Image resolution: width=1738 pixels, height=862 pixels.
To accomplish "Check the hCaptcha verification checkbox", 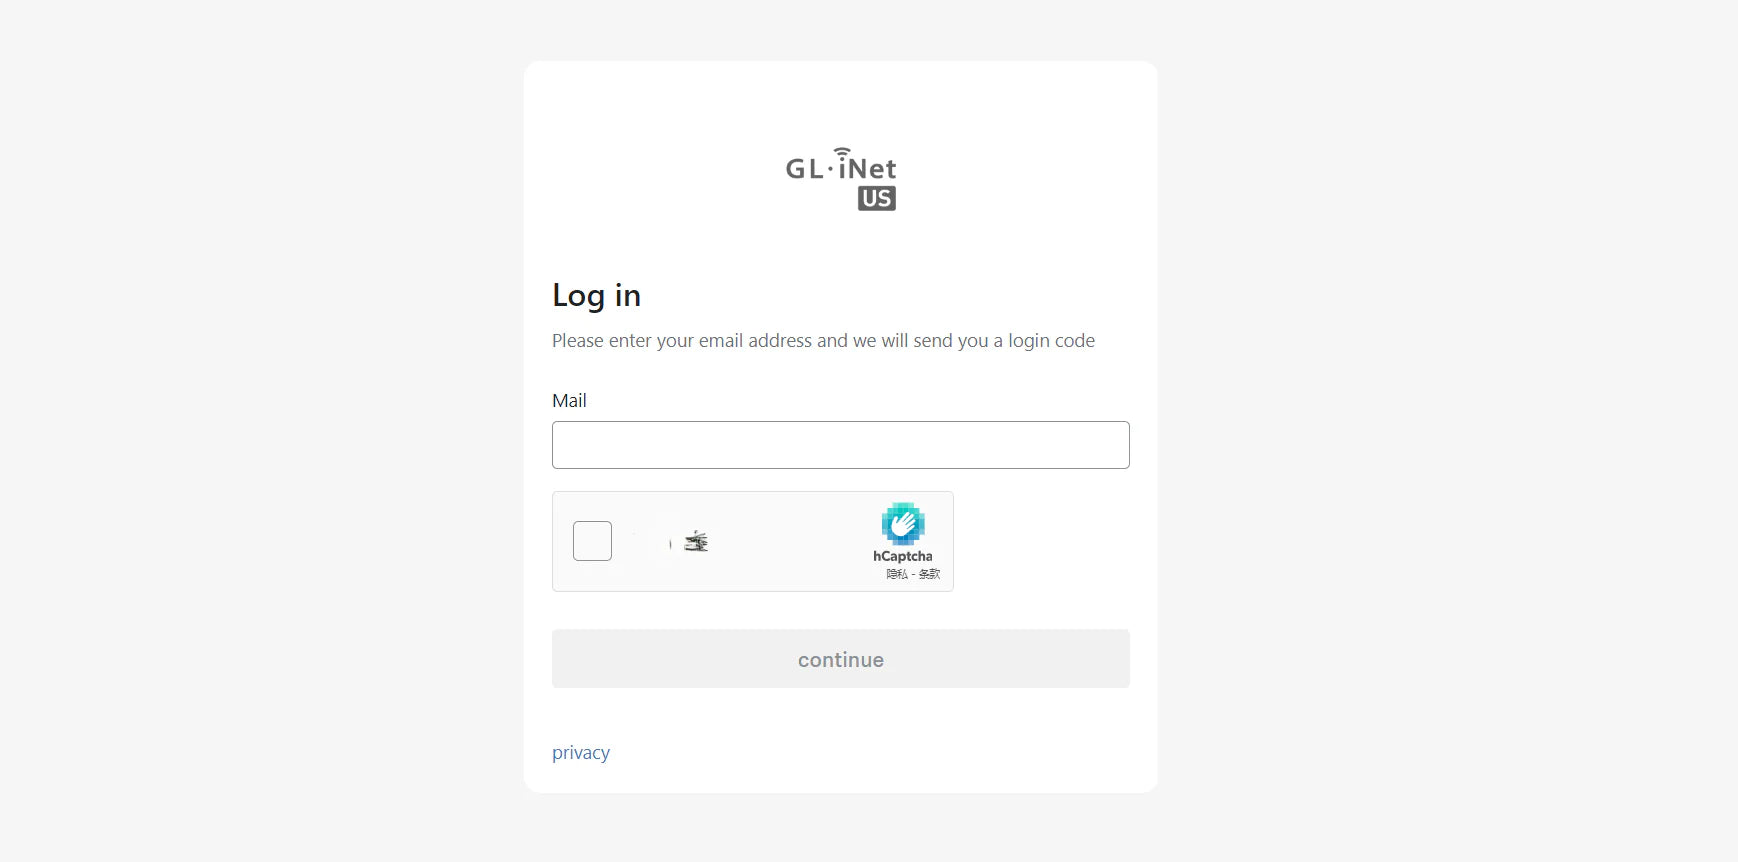I will click(x=592, y=541).
